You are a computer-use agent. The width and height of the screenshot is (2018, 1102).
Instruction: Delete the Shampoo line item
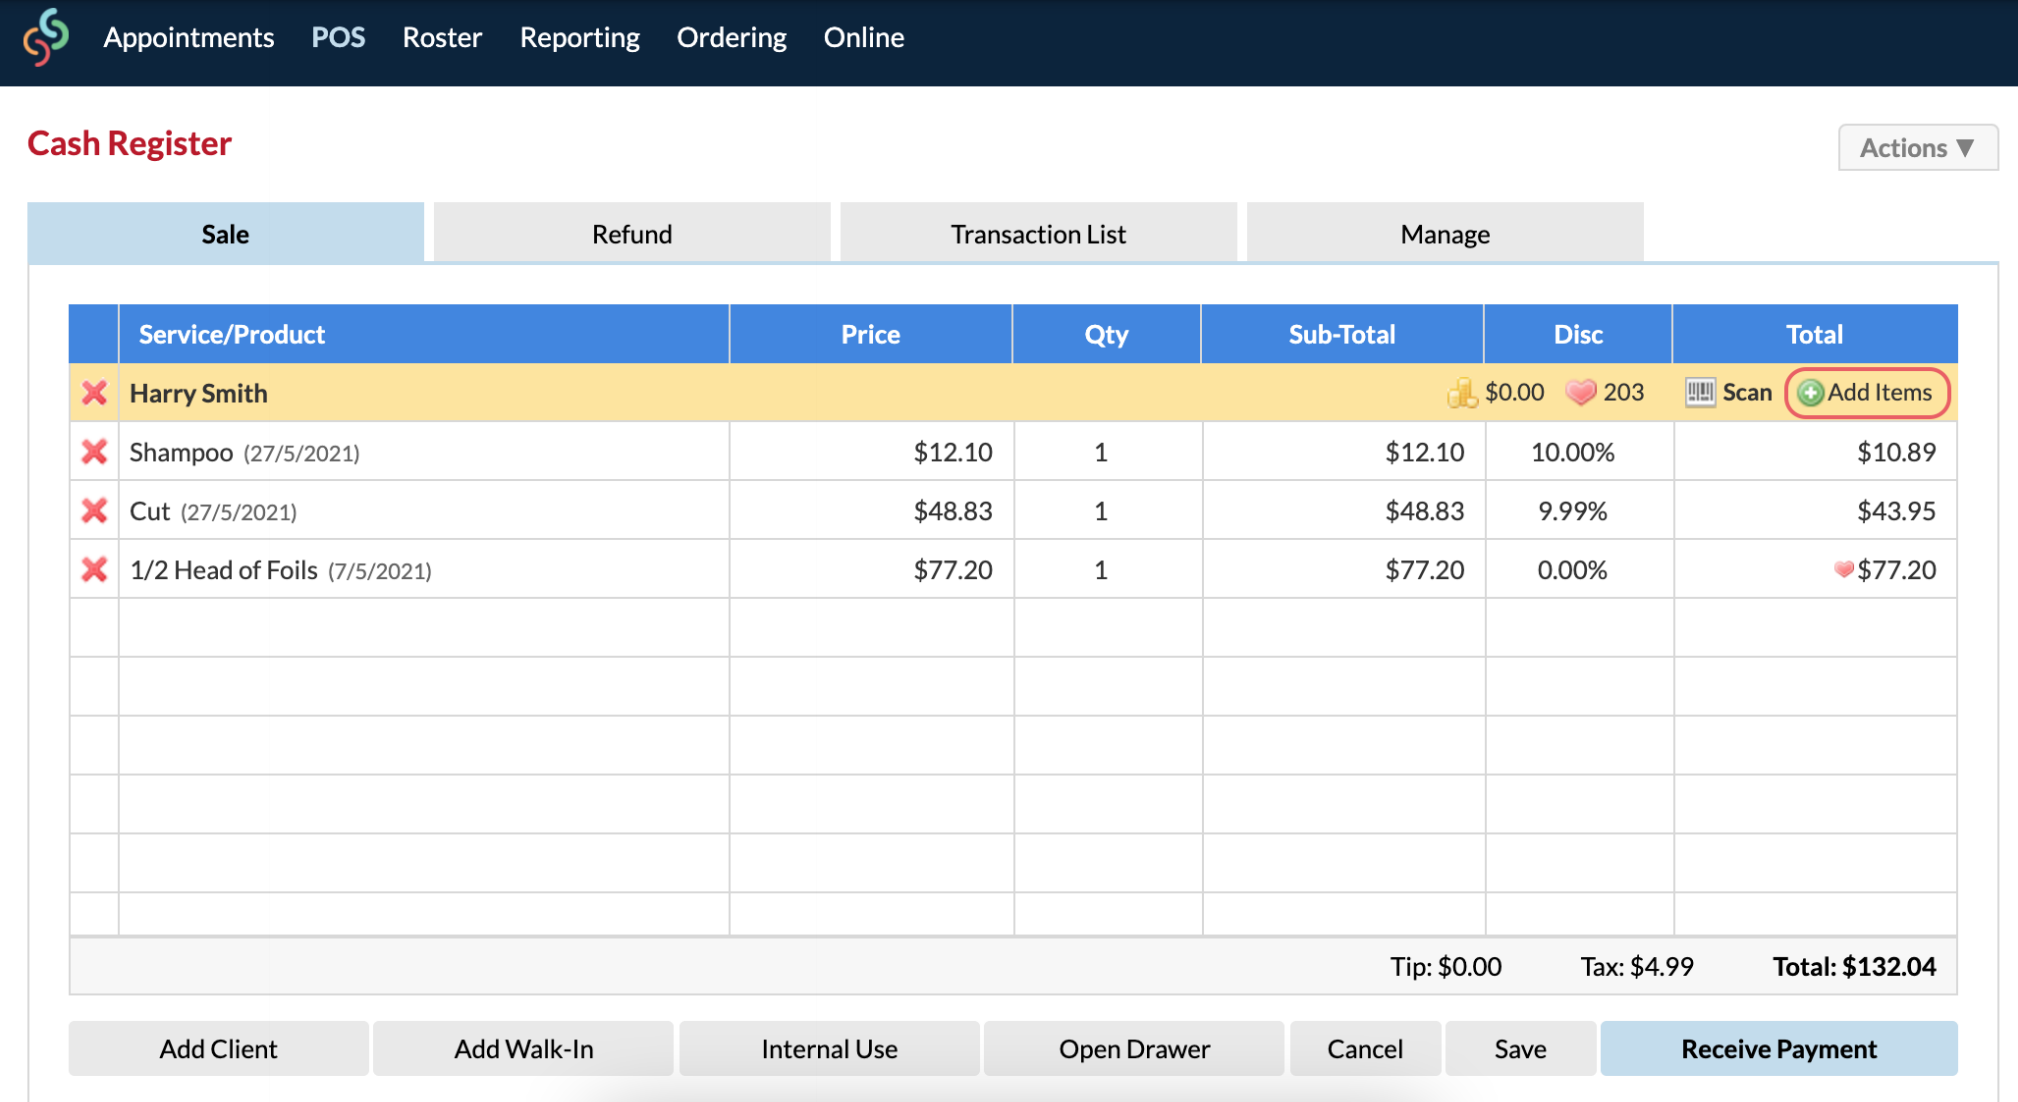coord(93,451)
